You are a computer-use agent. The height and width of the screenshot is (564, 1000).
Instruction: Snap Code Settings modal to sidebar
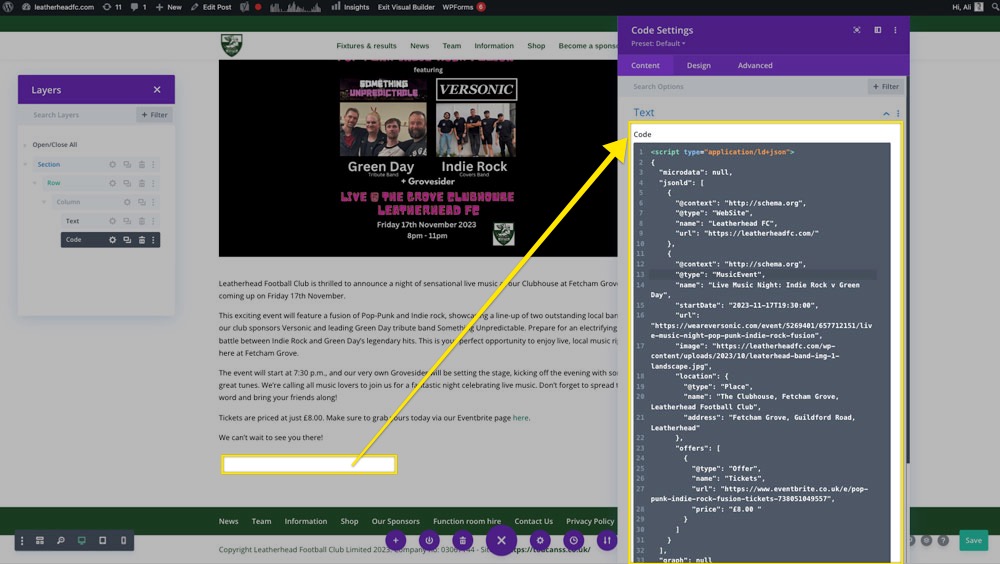[x=878, y=30]
